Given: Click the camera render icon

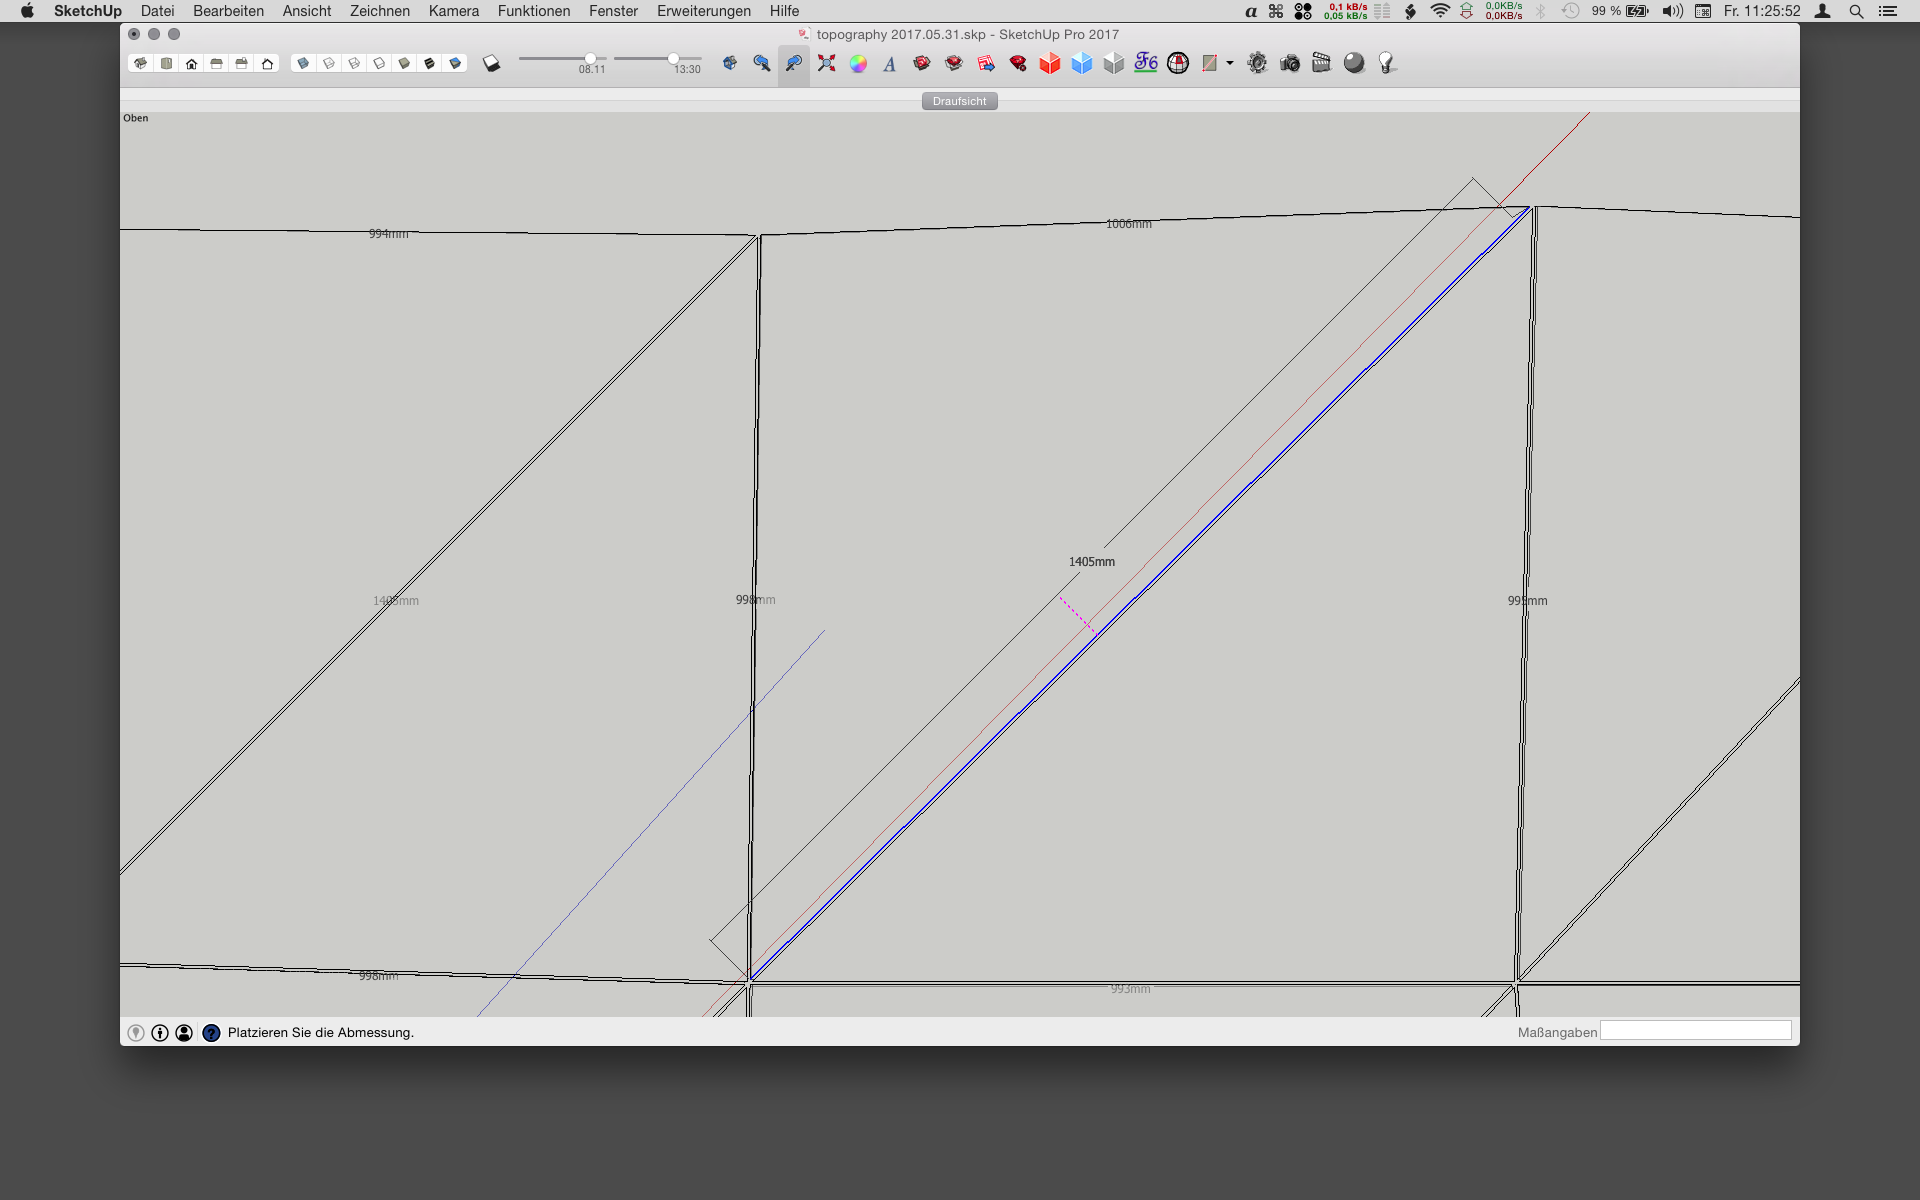Looking at the screenshot, I should (x=1290, y=63).
